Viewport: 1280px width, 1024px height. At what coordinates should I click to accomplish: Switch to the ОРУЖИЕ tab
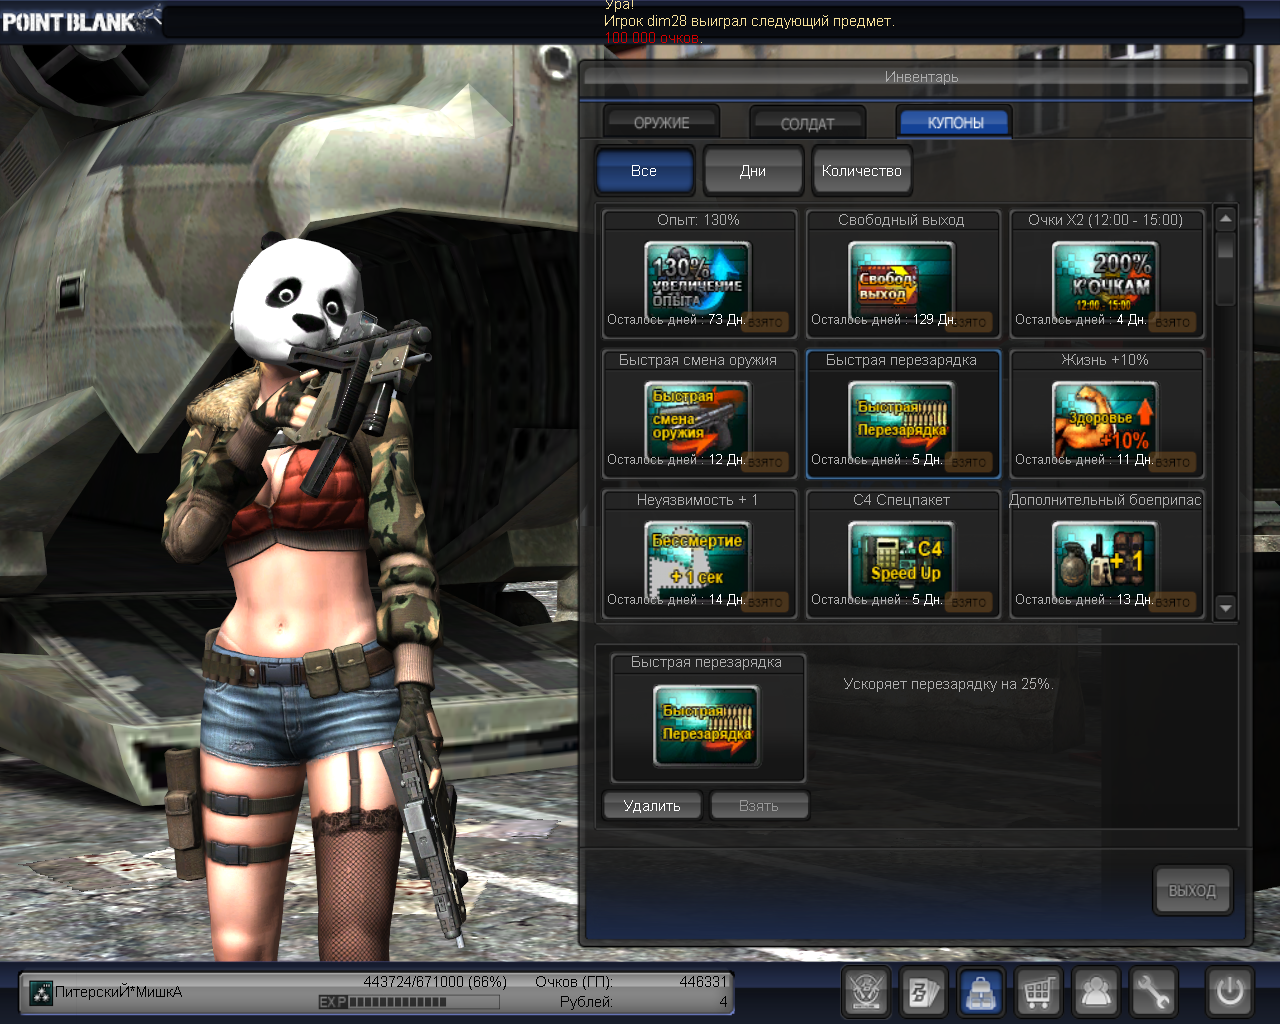pos(662,122)
